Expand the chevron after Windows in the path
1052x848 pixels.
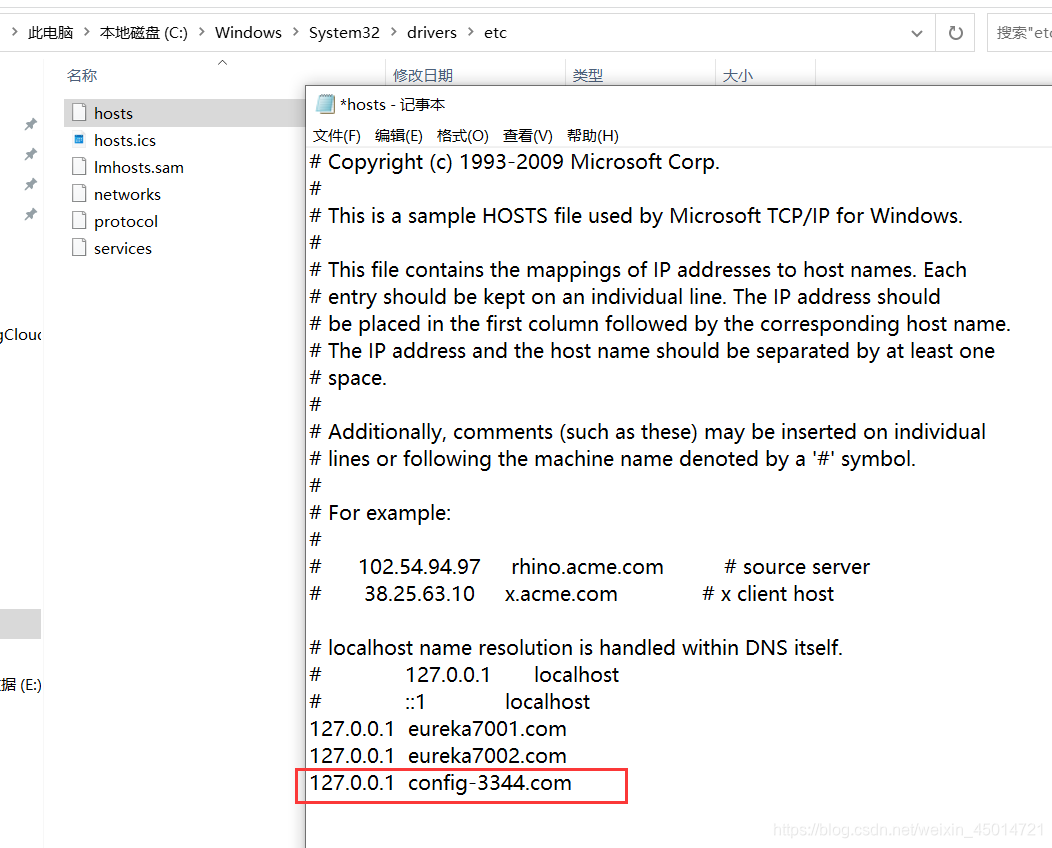pos(295,32)
